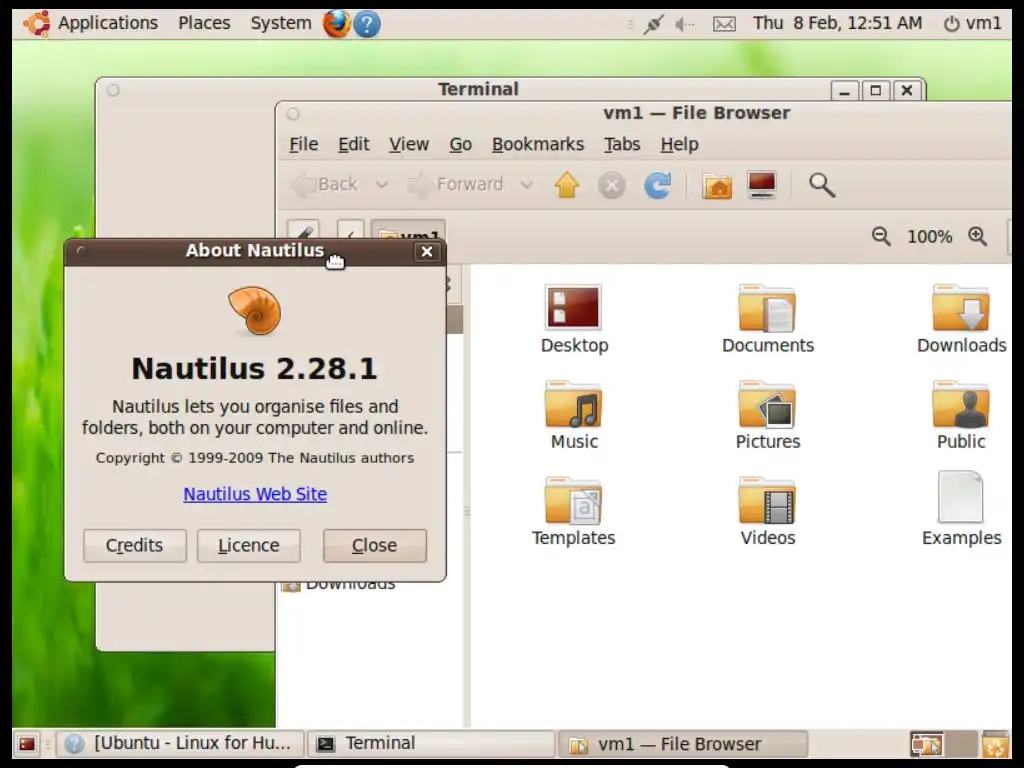Click the Search magnifier in File Browser toolbar
This screenshot has height=768, width=1024.
click(x=822, y=185)
